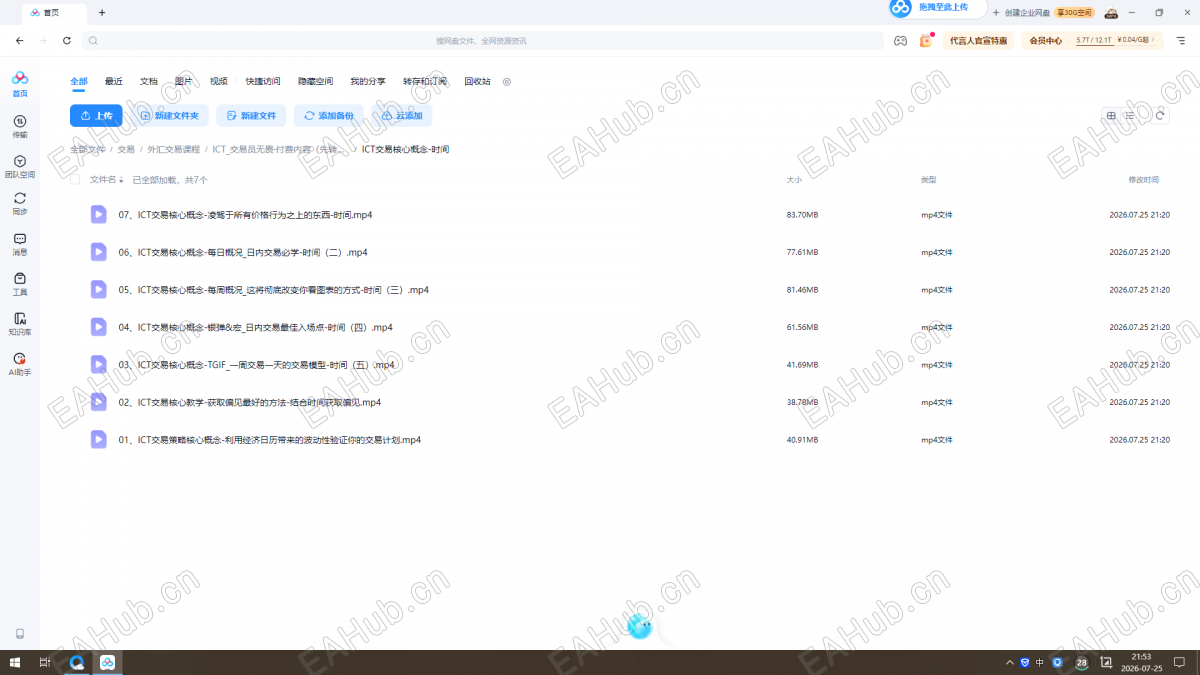1200x675 pixels.
Task: Select the 回收站 tab
Action: (x=478, y=81)
